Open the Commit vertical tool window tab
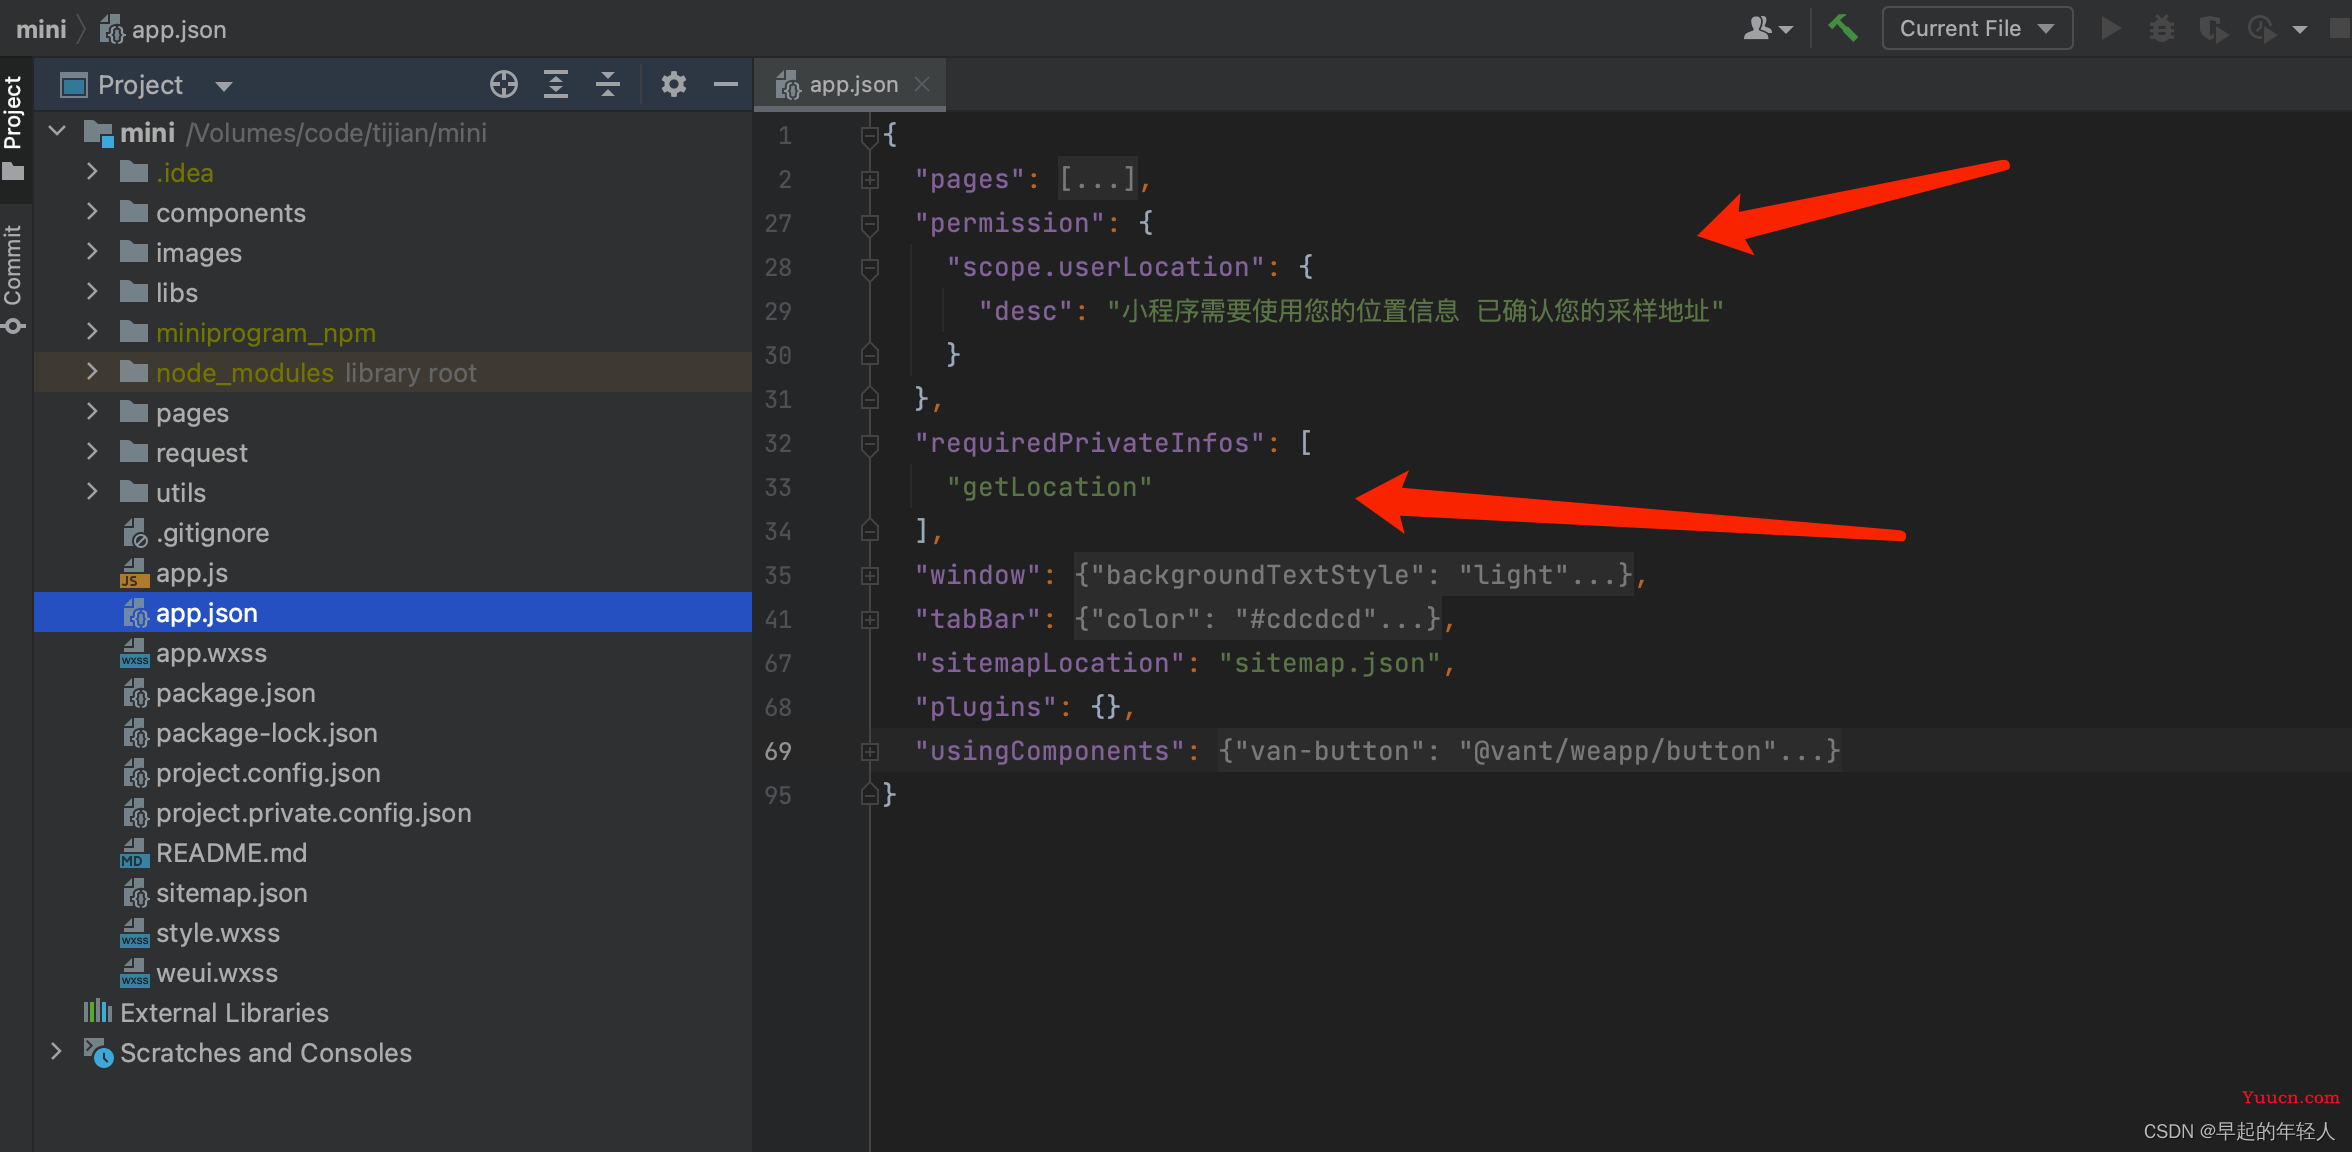 (x=14, y=278)
